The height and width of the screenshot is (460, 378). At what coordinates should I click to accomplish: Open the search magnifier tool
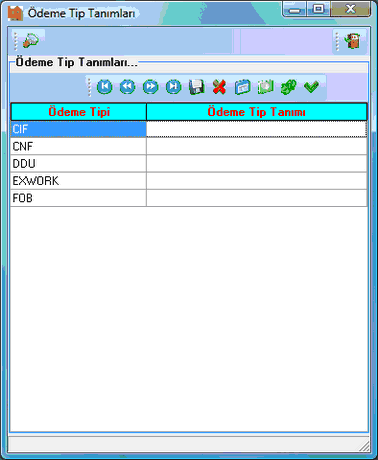tap(30, 41)
